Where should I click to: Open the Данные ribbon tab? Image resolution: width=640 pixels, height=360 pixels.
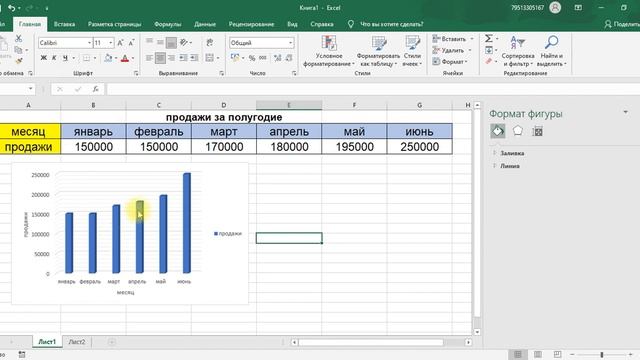coord(205,24)
